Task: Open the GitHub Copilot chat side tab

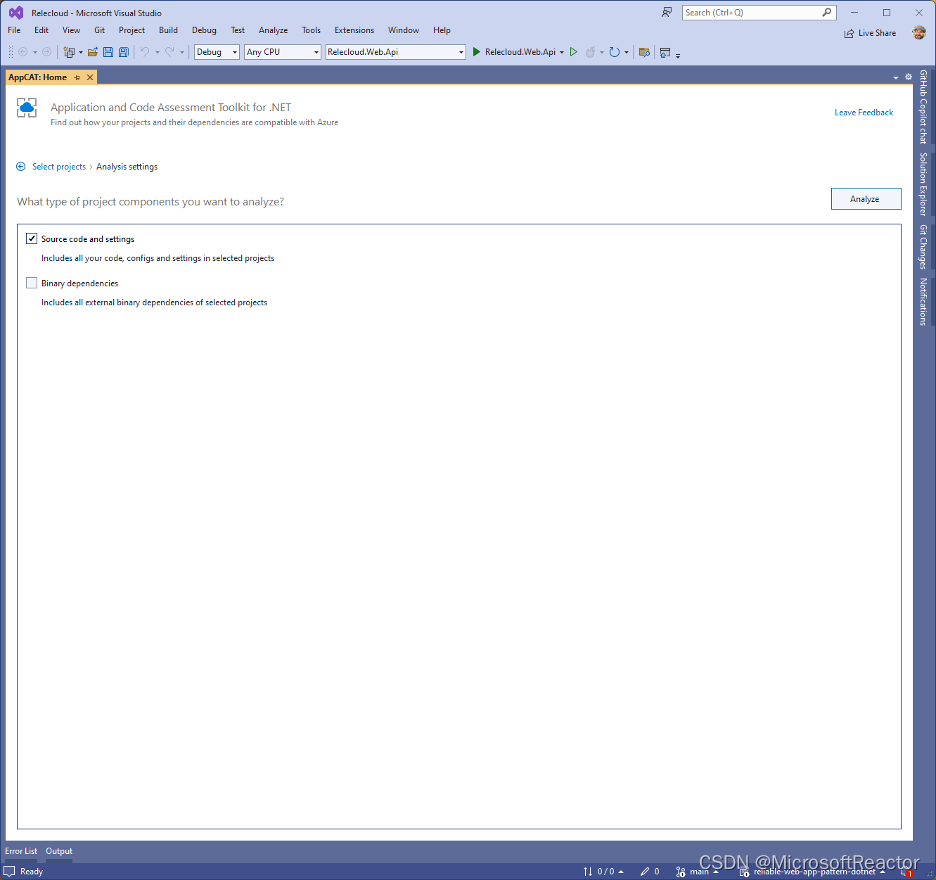Action: click(x=923, y=107)
